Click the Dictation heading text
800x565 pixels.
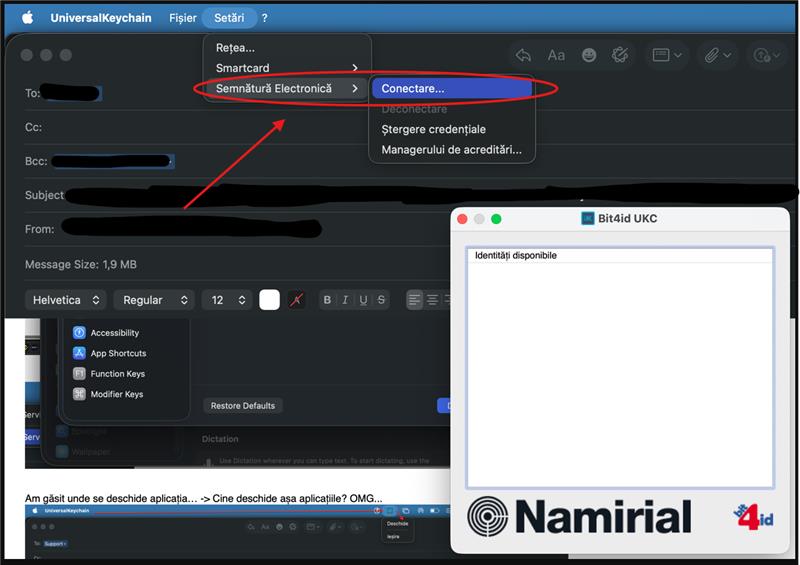(220, 439)
